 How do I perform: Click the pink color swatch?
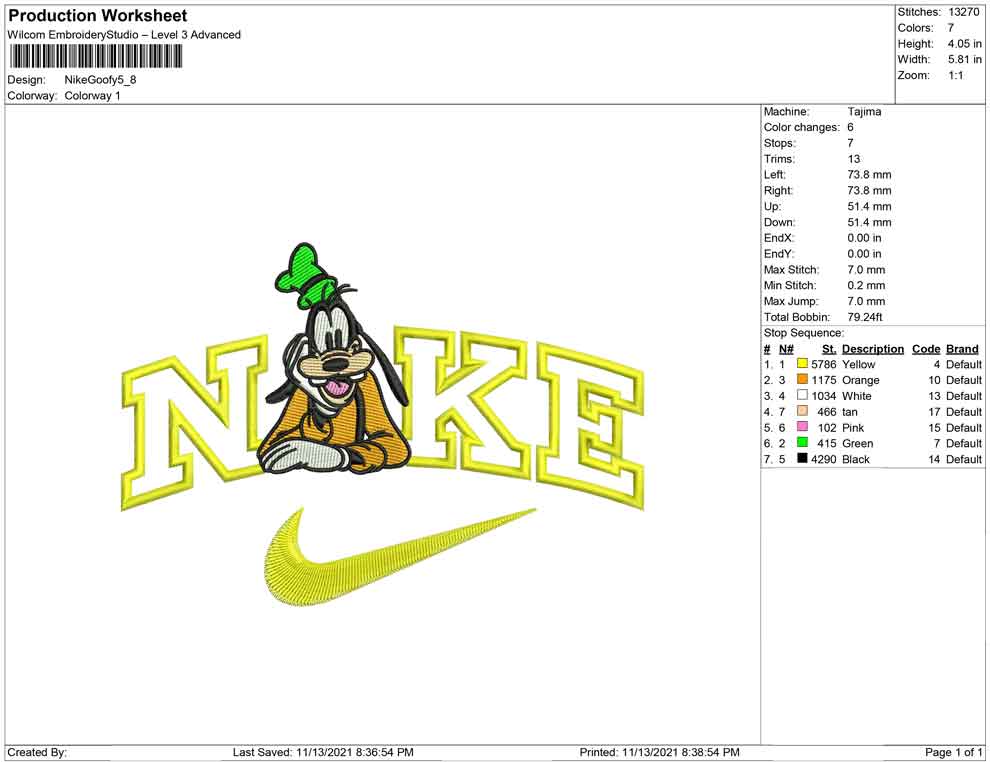point(802,427)
